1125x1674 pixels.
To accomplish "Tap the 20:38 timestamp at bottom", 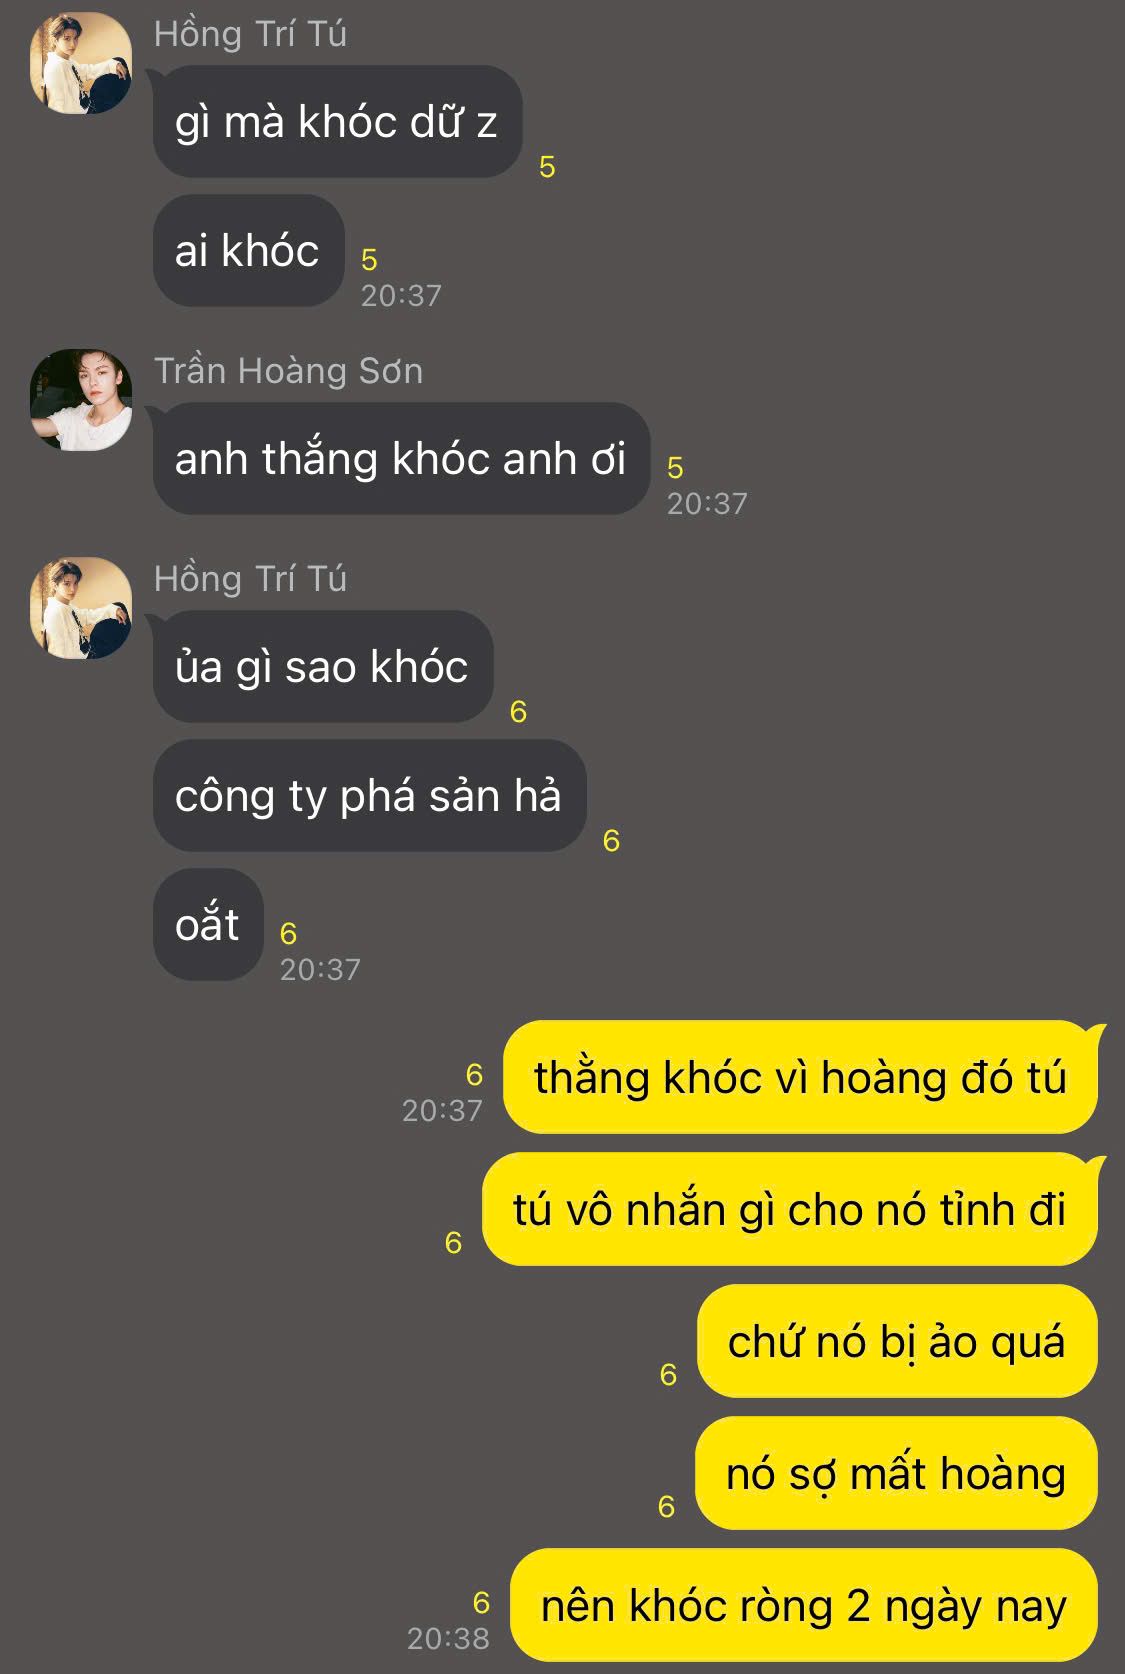I will 448,1638.
